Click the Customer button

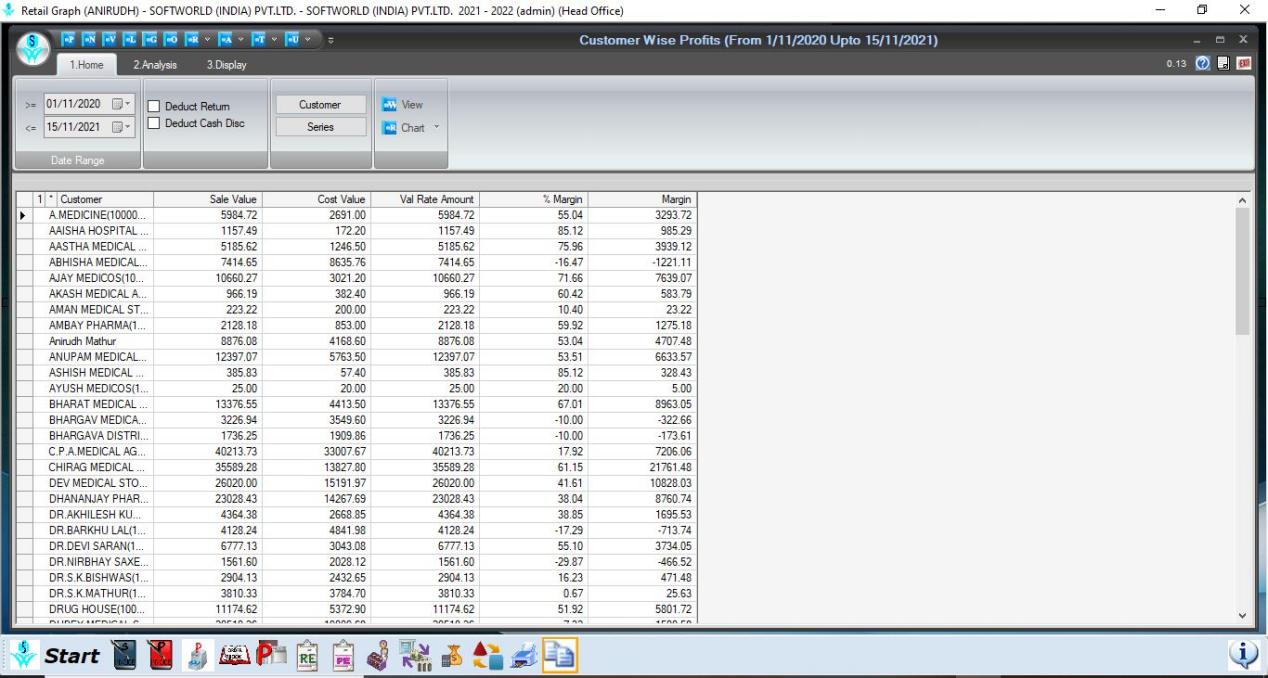pos(320,105)
